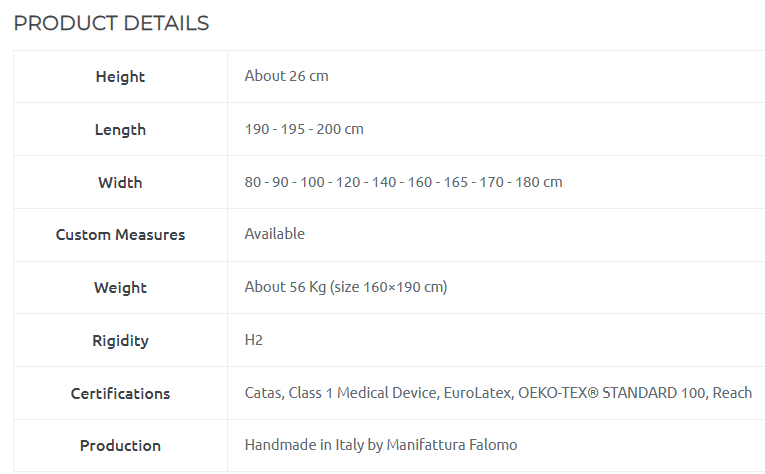Click the Certifications row label
Screen dimensions: 765x474
(x=120, y=394)
